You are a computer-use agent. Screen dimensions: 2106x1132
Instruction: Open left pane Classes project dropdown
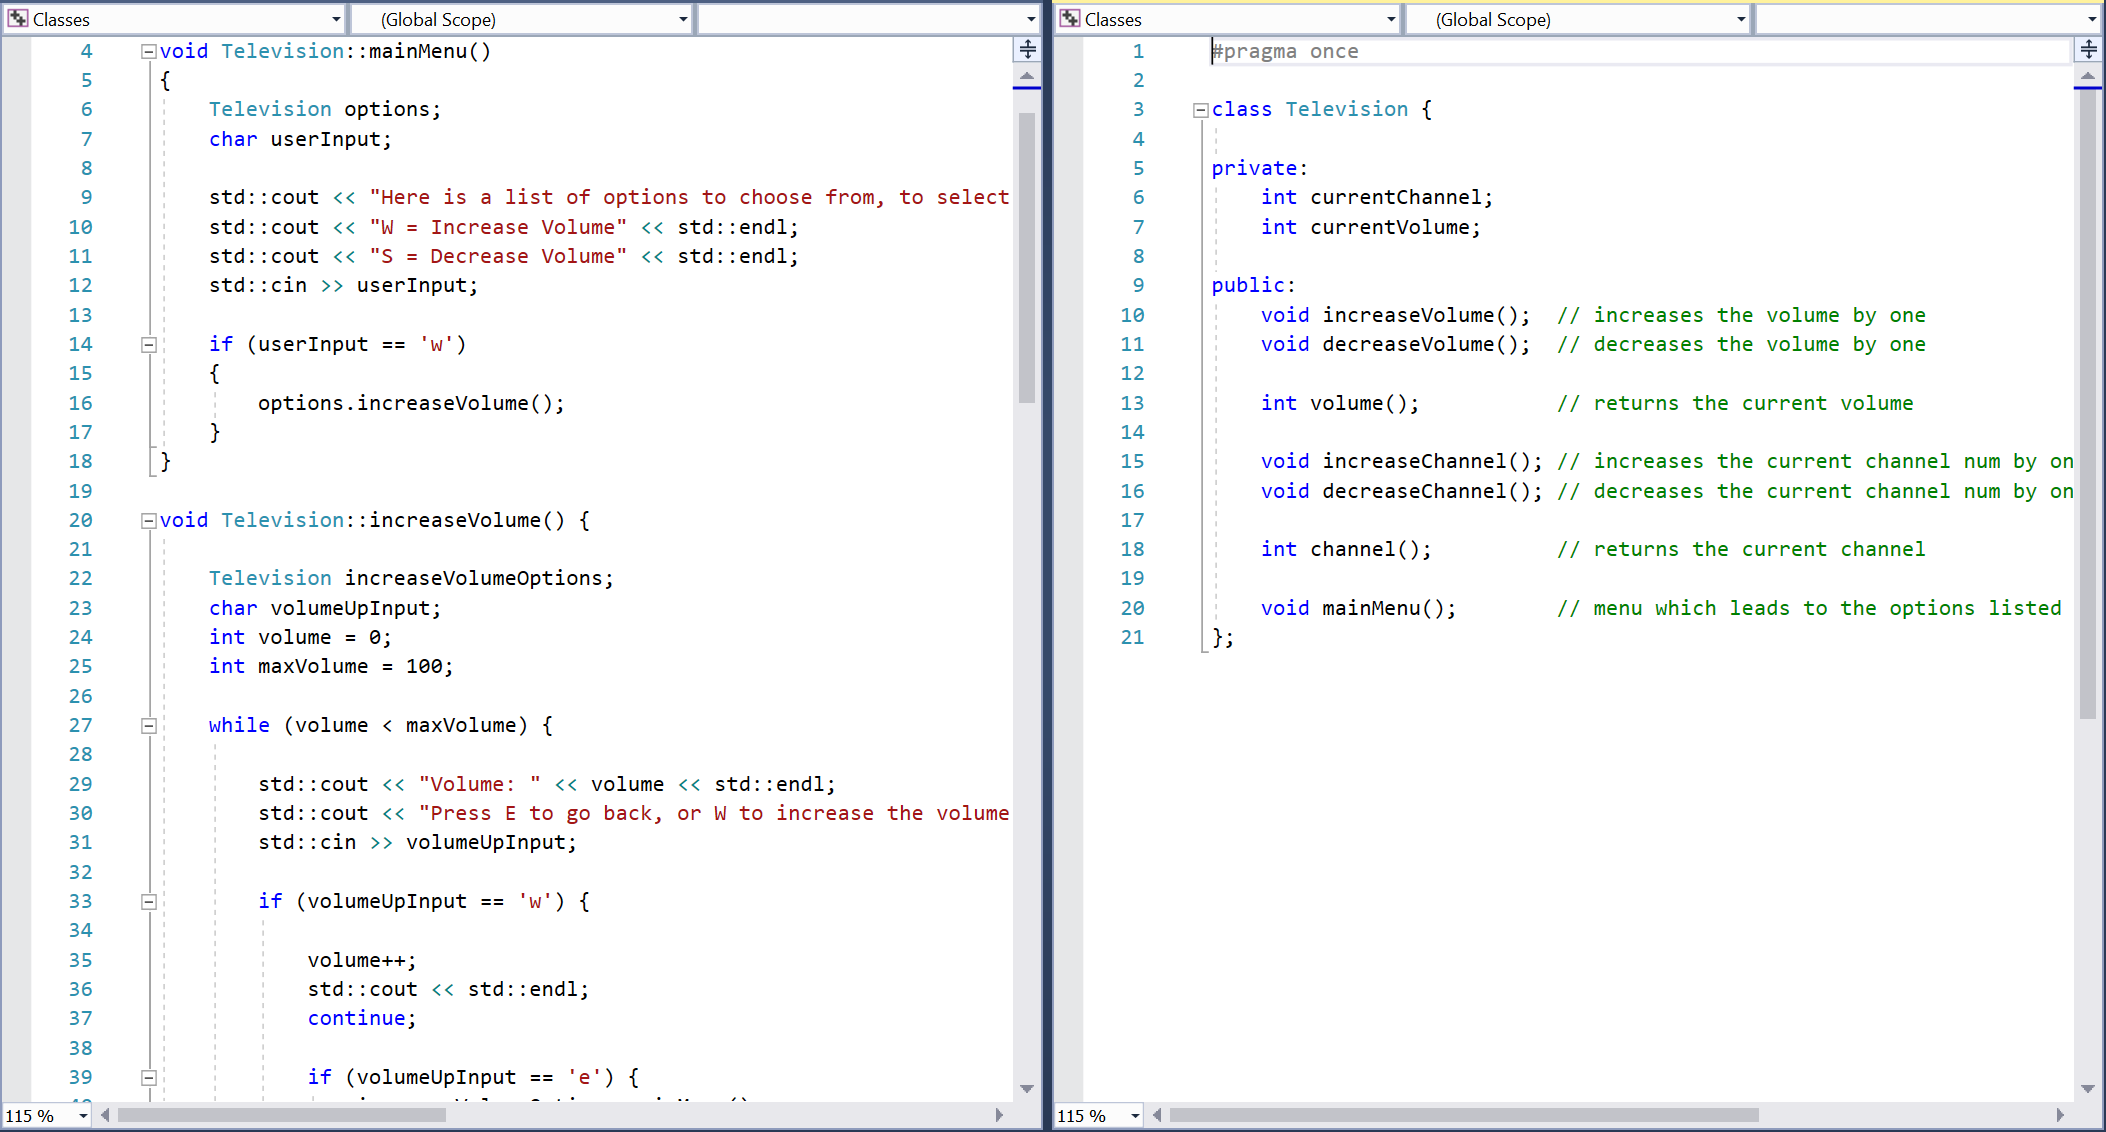click(336, 19)
